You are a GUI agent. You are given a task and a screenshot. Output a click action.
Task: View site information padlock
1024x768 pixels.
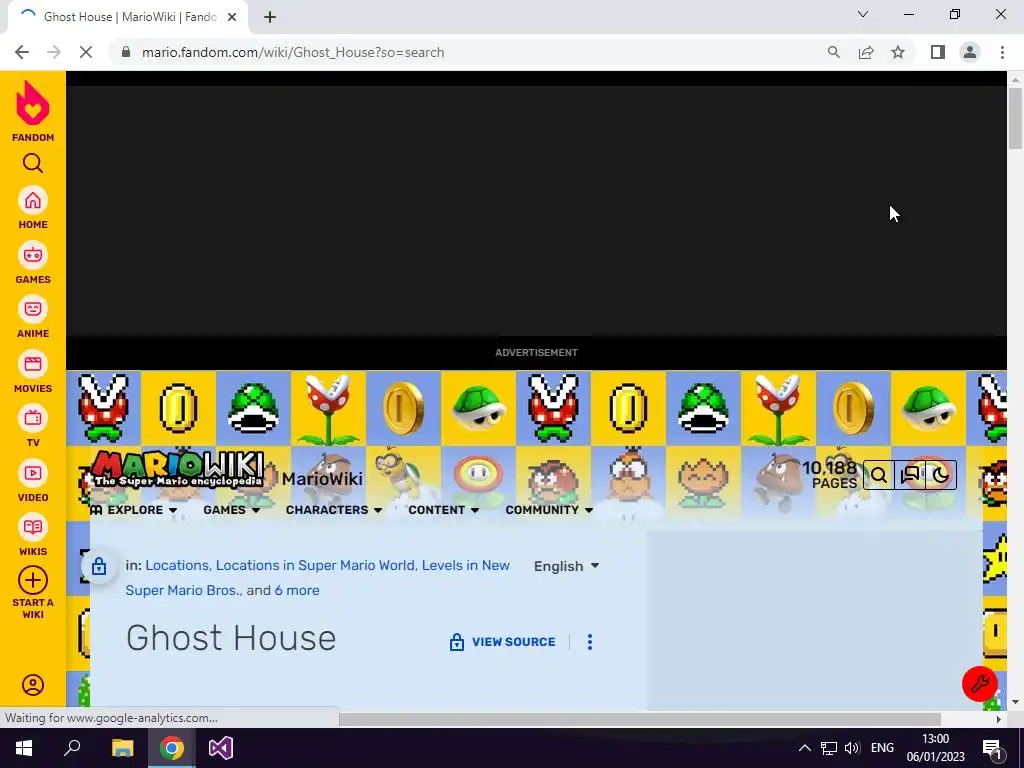[x=125, y=52]
